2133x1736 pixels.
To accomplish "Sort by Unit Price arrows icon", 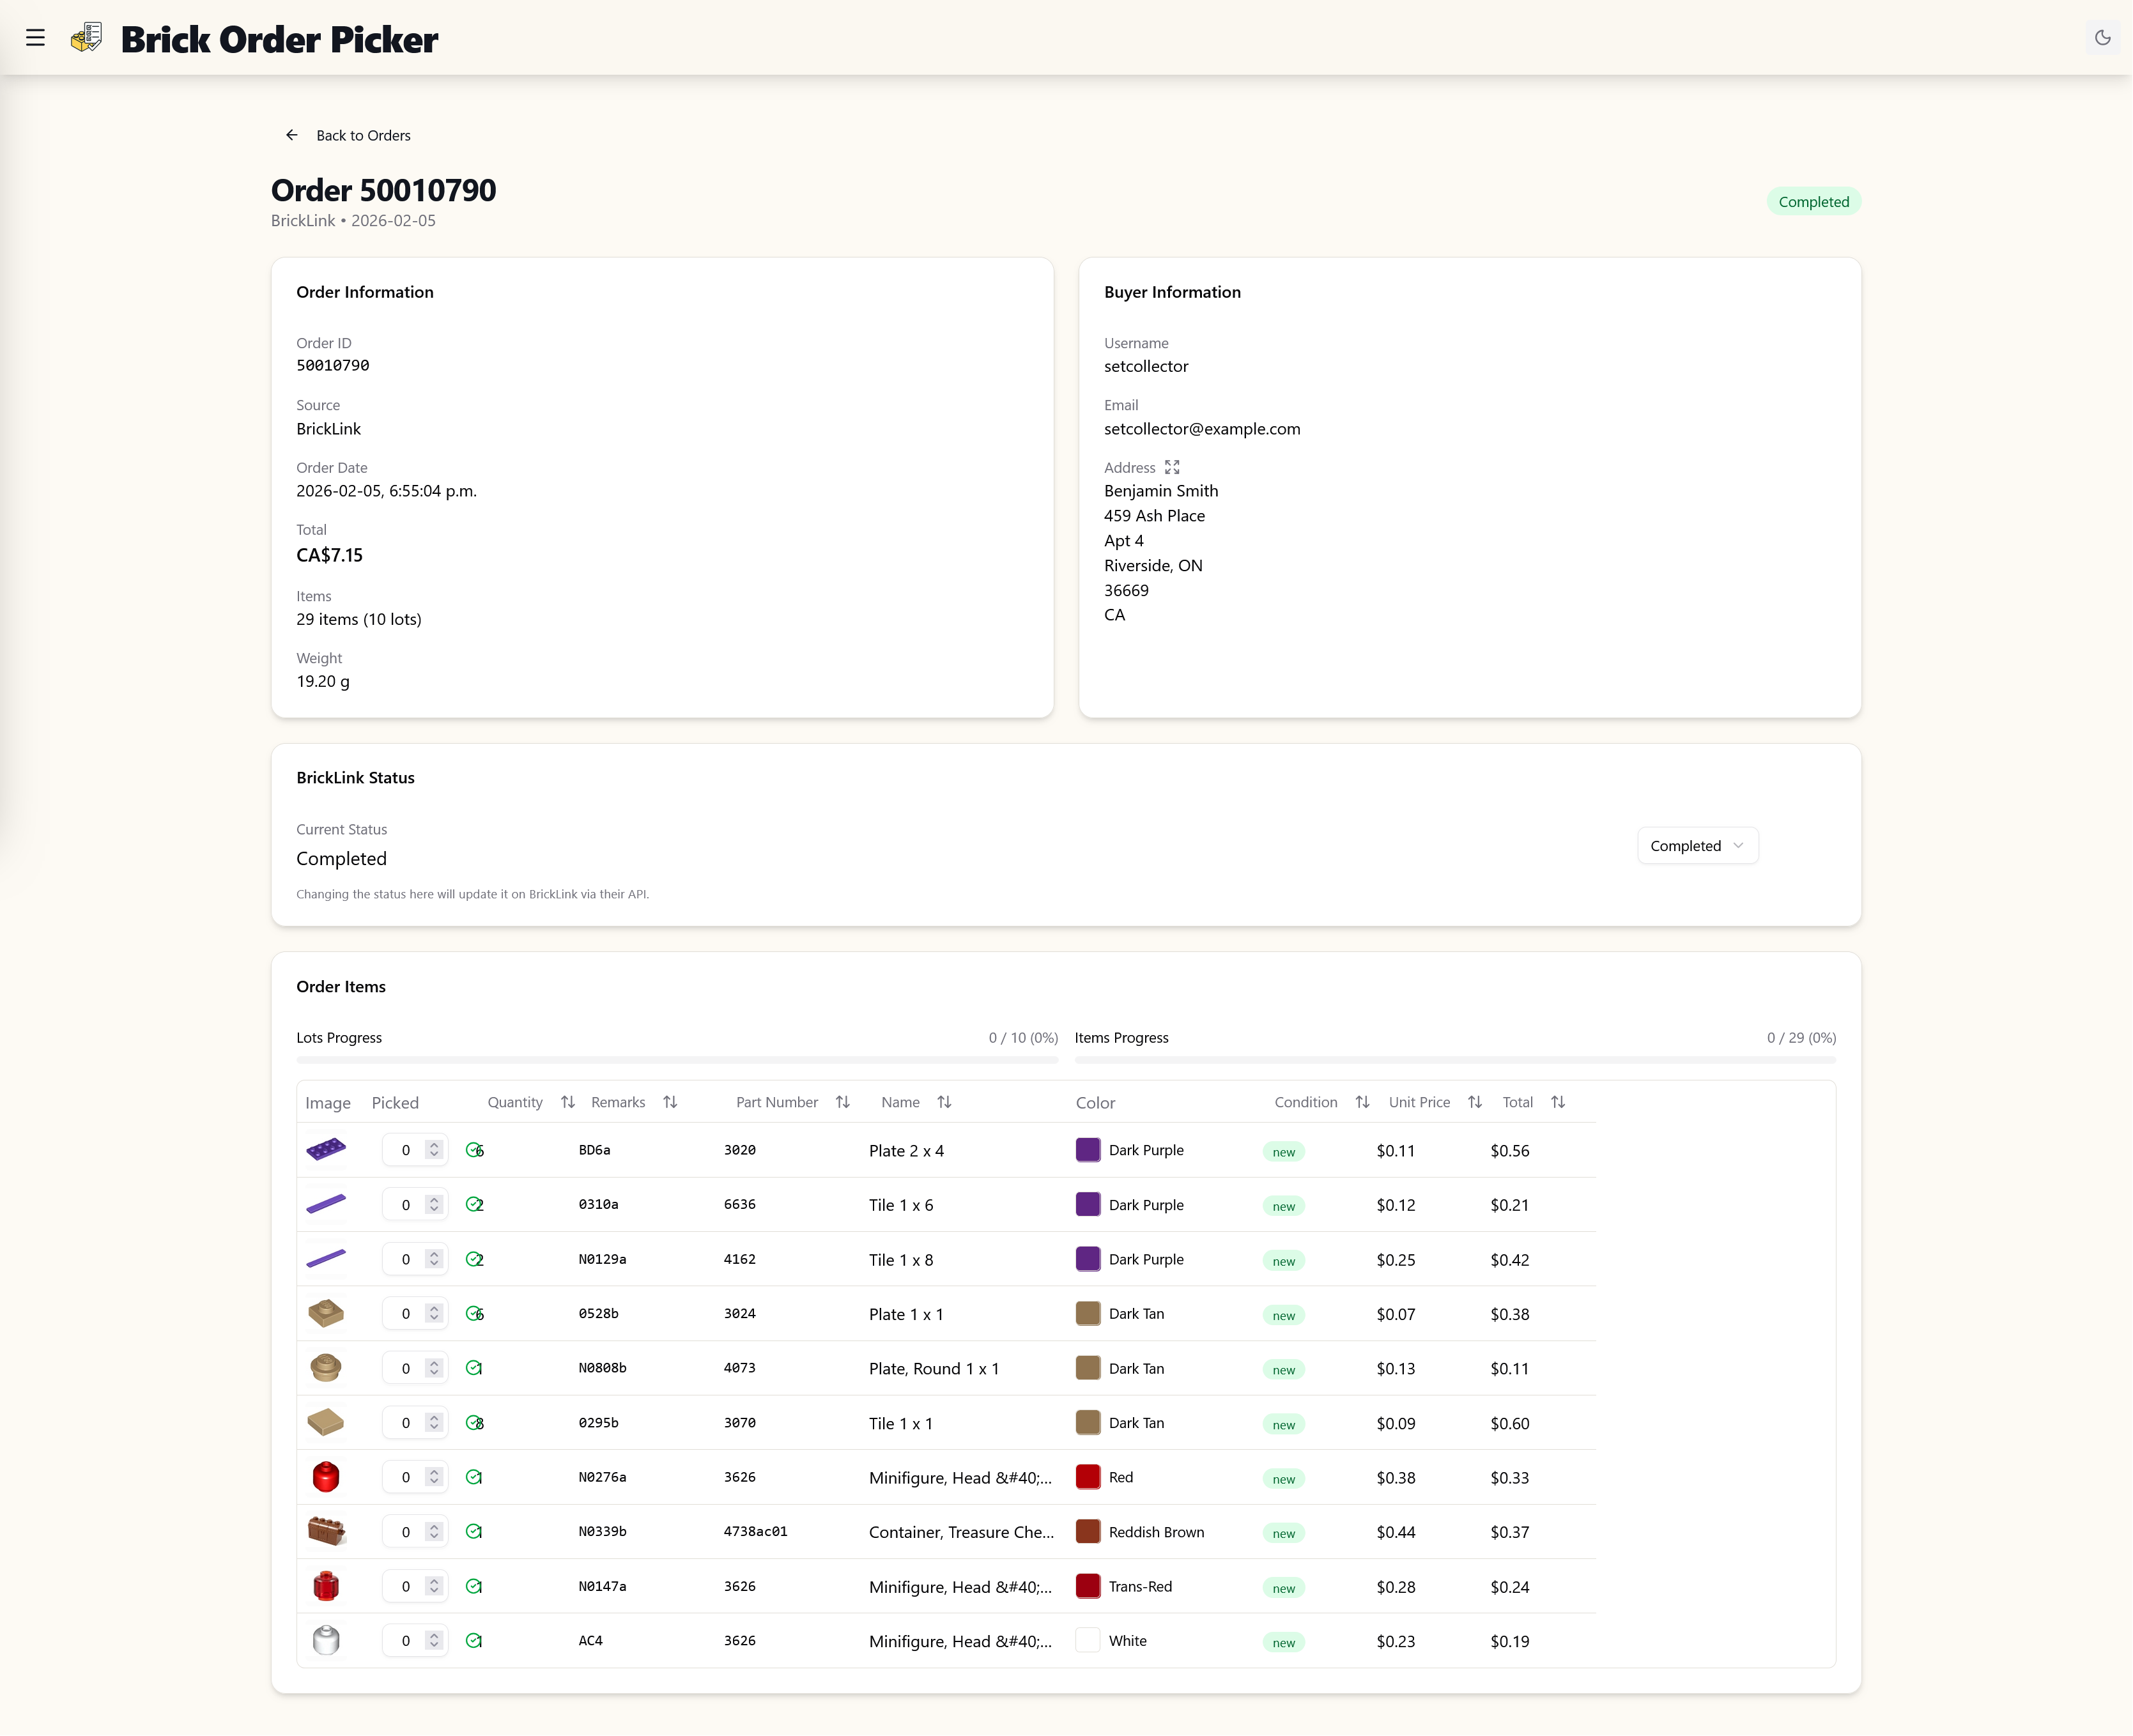I will tap(1474, 1102).
